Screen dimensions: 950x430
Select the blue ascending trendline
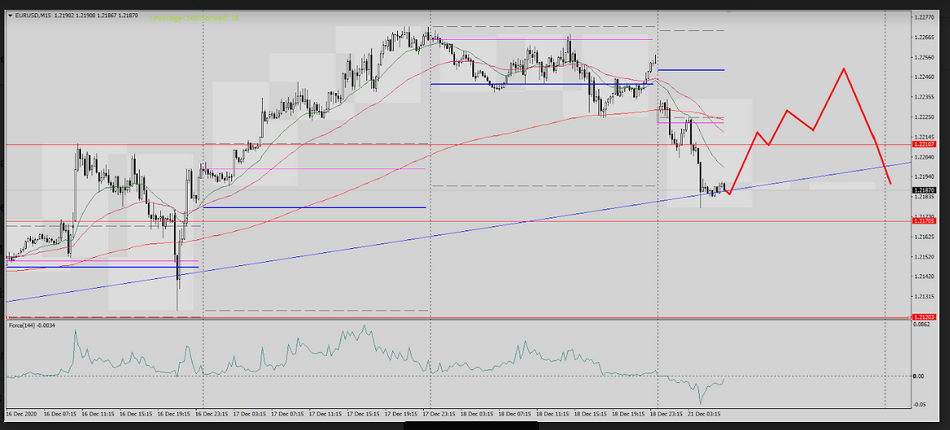point(400,239)
